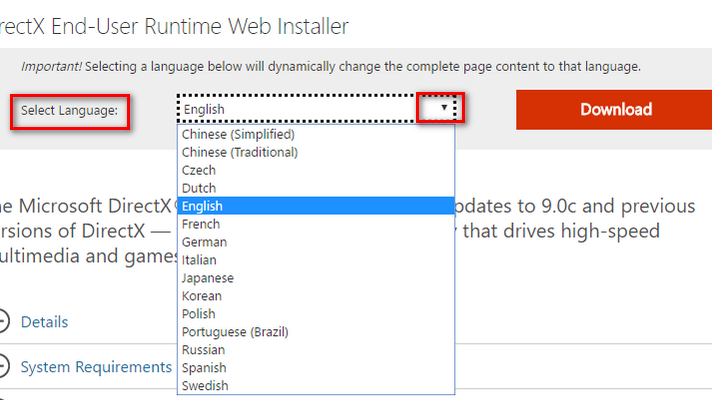Image resolution: width=712 pixels, height=400 pixels.
Task: Select Chinese (Simplified) from the list
Action: tap(316, 134)
